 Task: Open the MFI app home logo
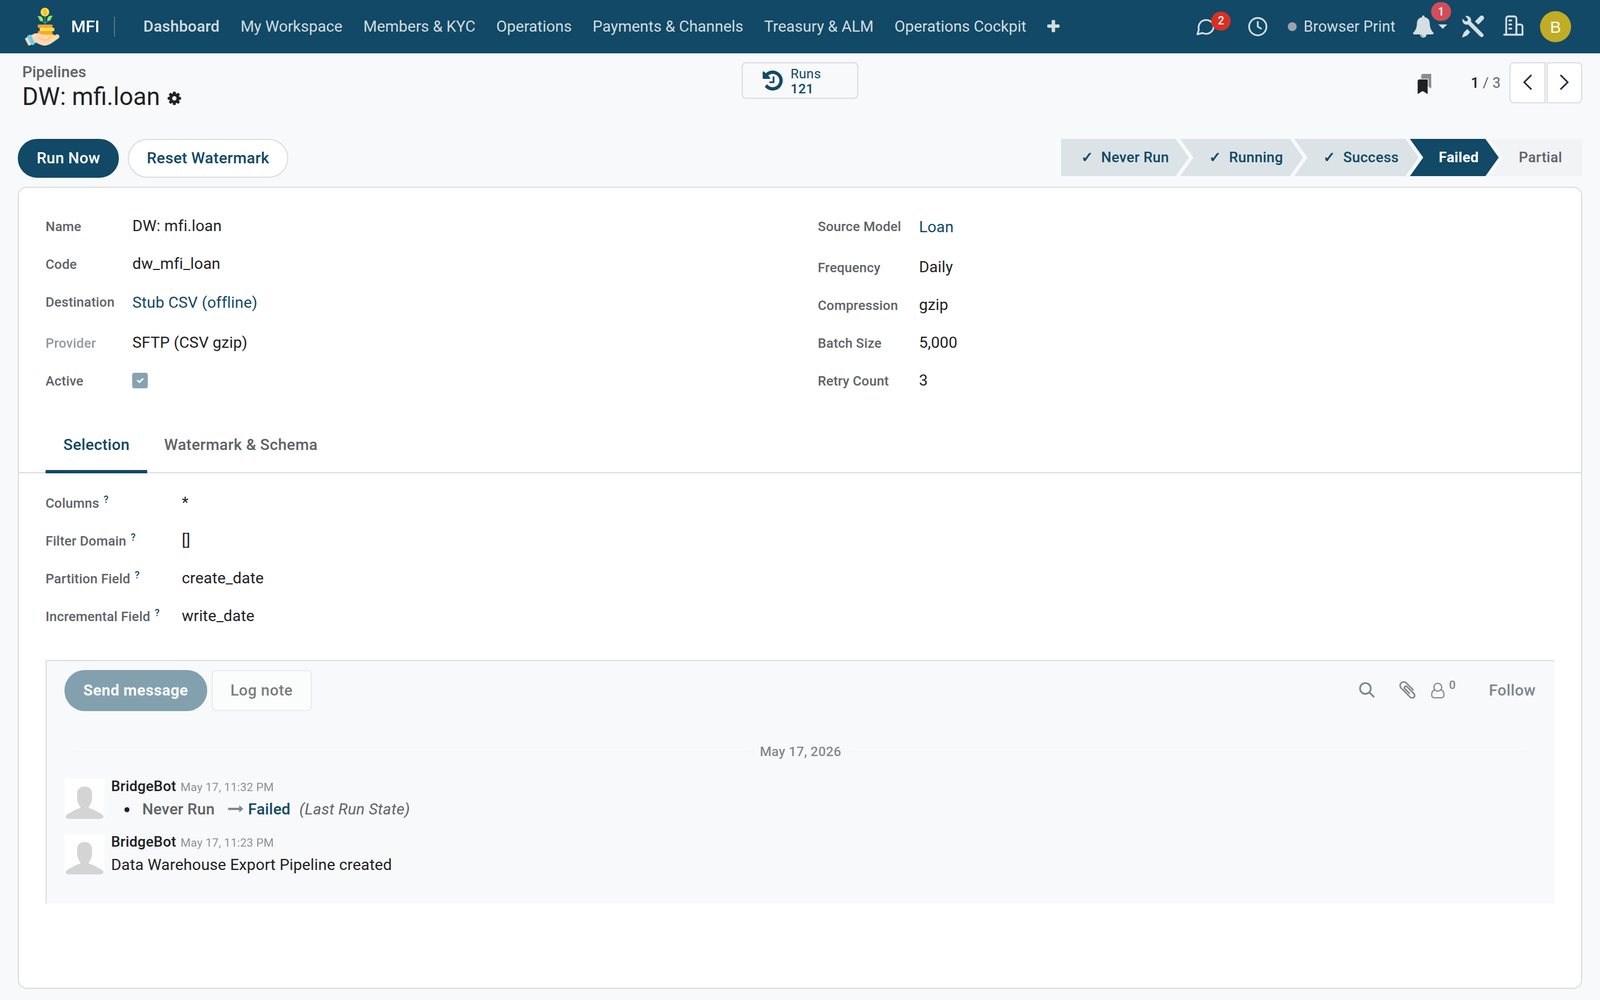42,26
